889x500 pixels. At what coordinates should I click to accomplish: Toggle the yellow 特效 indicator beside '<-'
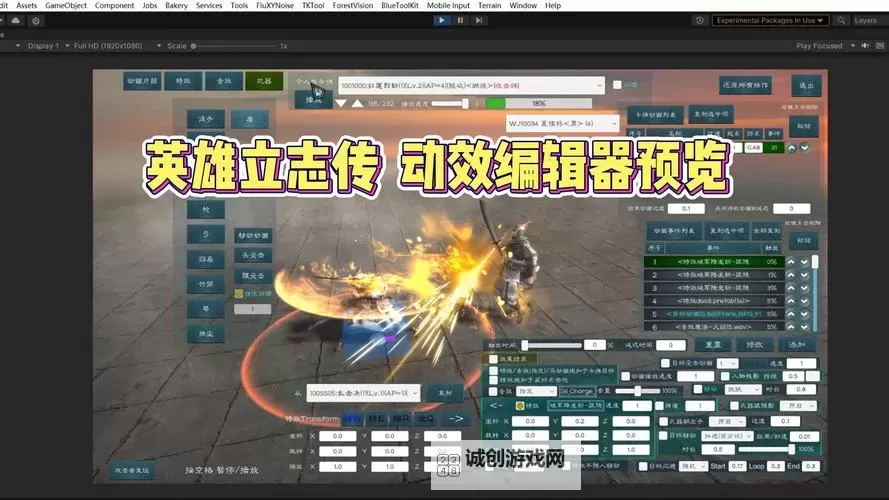coord(519,406)
